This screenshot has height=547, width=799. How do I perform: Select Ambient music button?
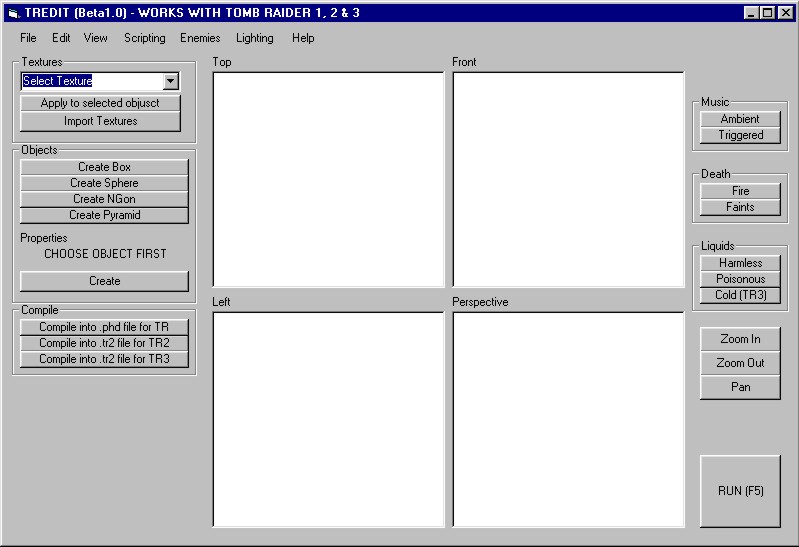coord(740,119)
